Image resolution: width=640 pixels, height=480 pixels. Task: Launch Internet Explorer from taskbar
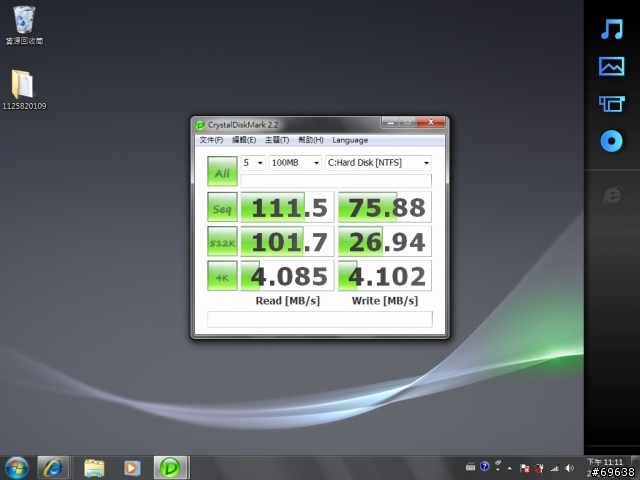click(x=53, y=468)
